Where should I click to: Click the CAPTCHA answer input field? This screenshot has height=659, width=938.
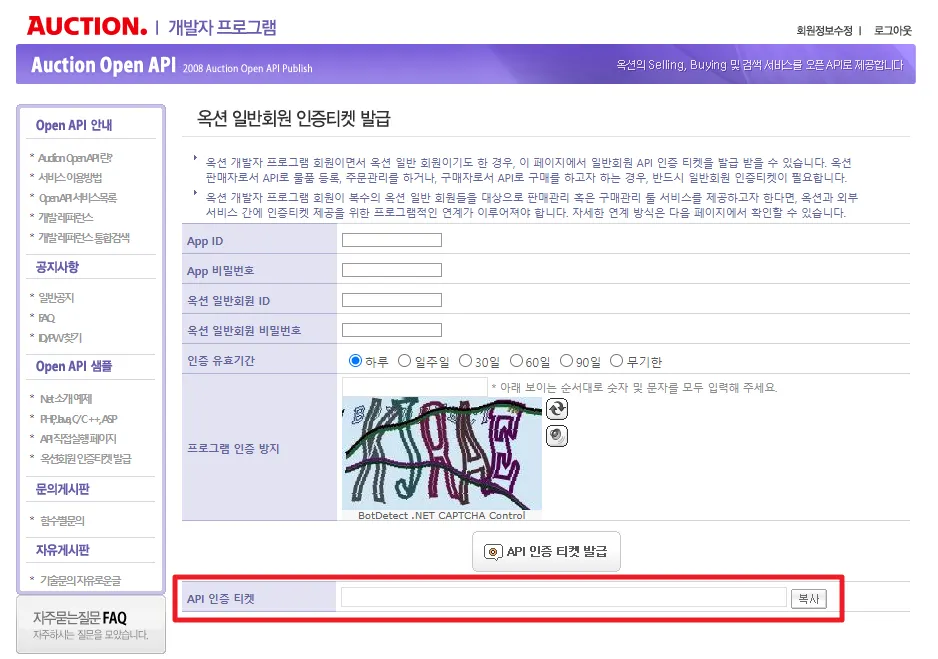[x=415, y=386]
